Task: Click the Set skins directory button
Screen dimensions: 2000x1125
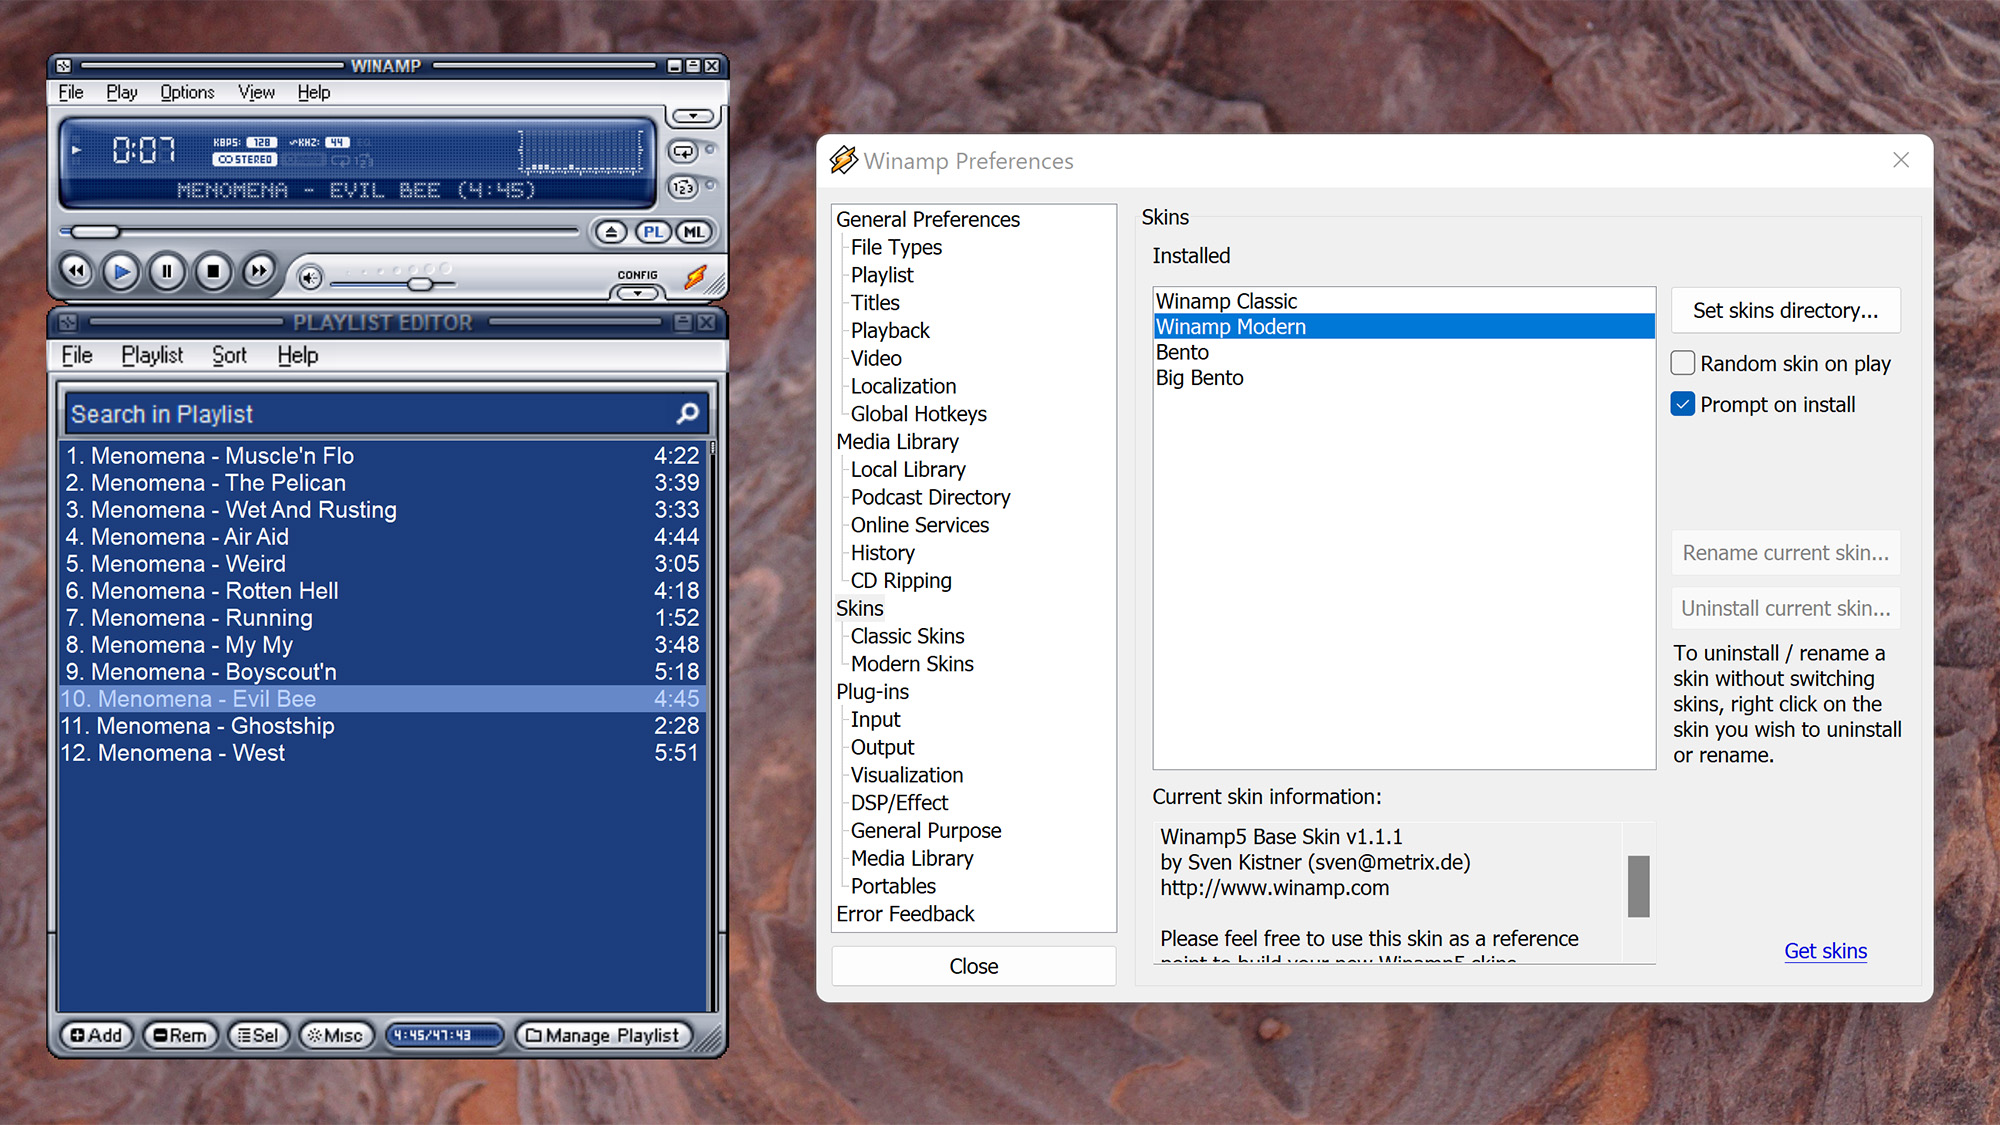Action: click(1785, 310)
